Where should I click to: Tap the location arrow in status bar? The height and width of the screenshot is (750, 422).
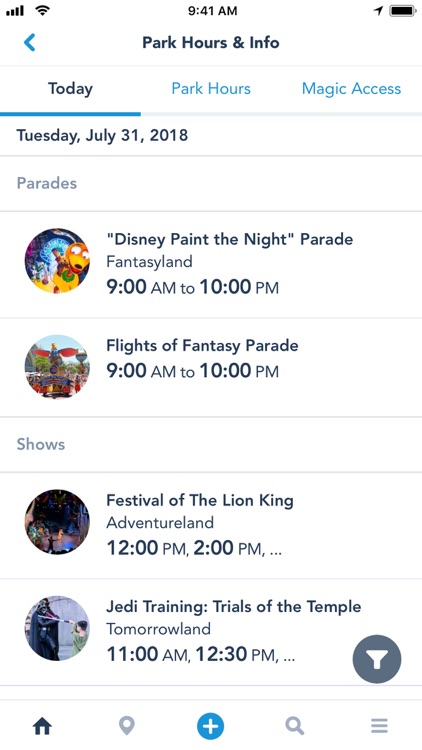point(378,11)
